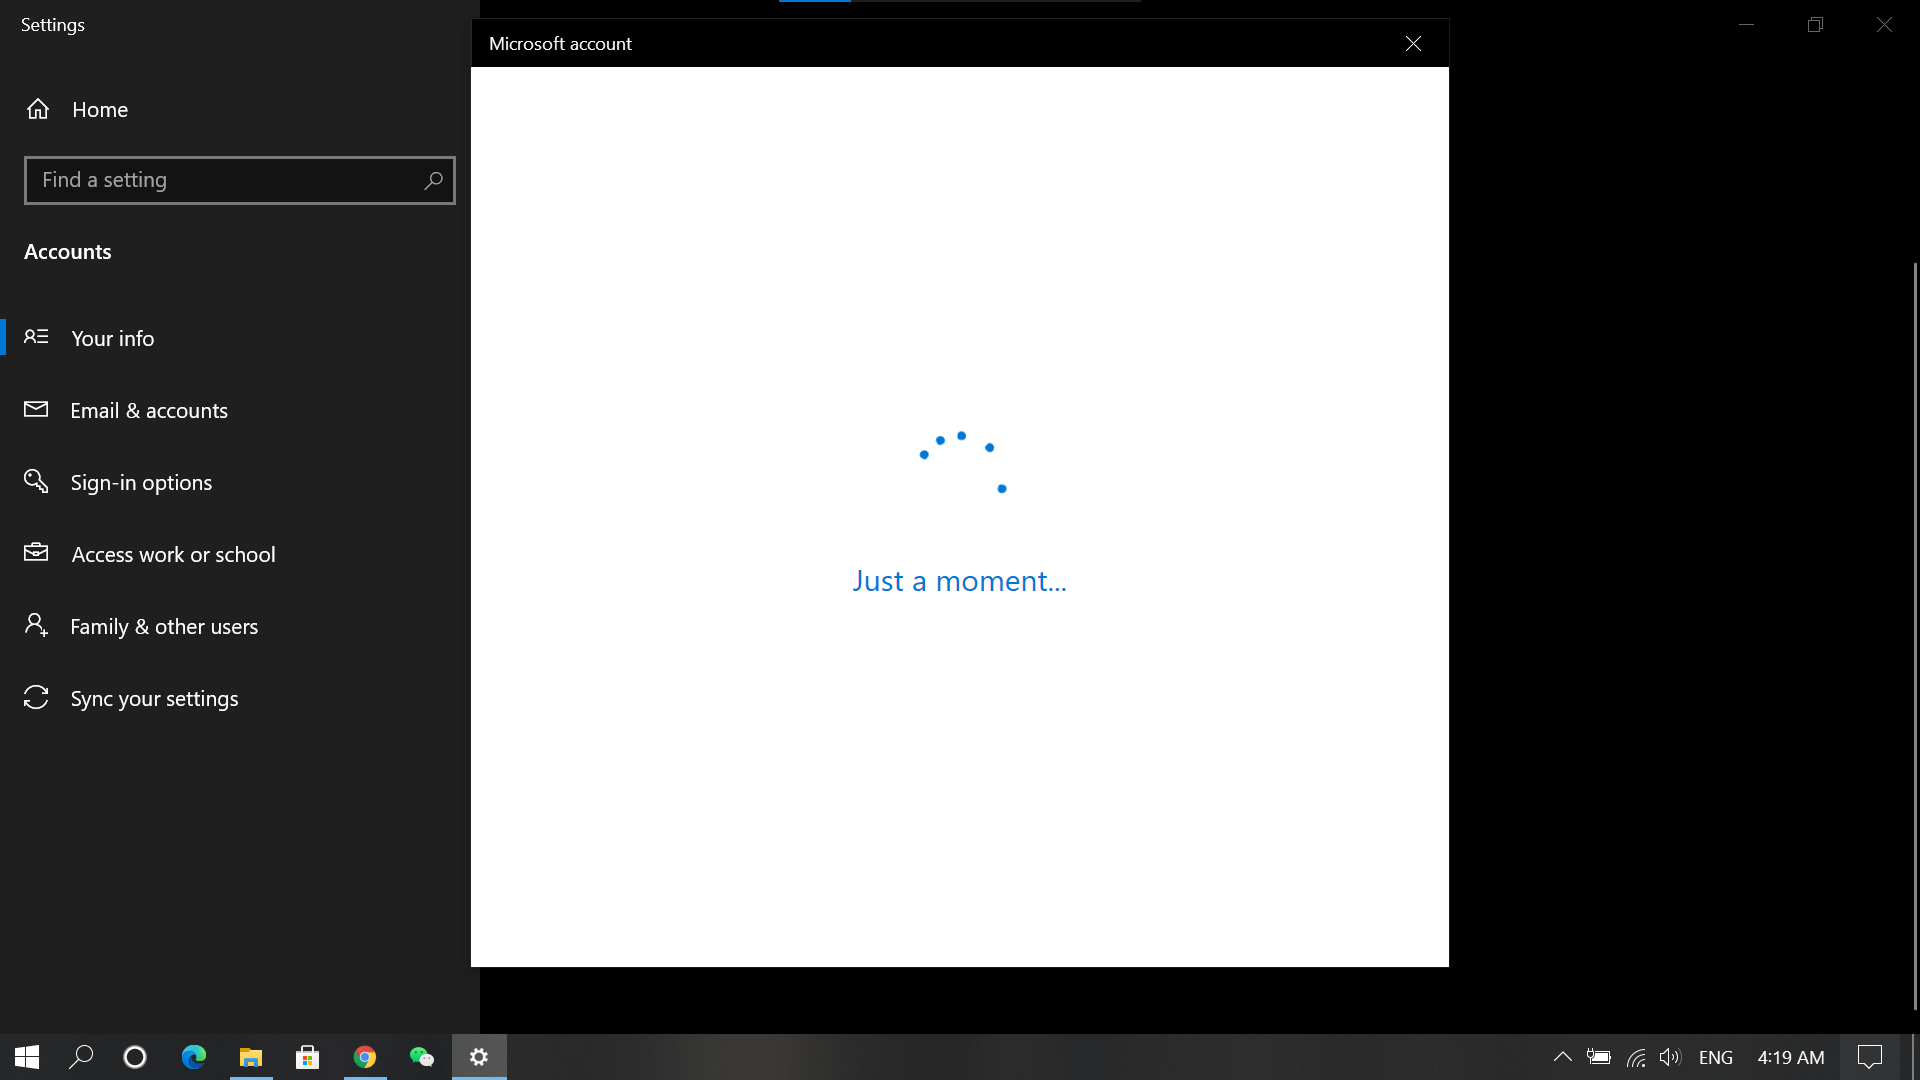The height and width of the screenshot is (1080, 1920).
Task: Open the volume control in system tray
Action: coord(1671,1057)
